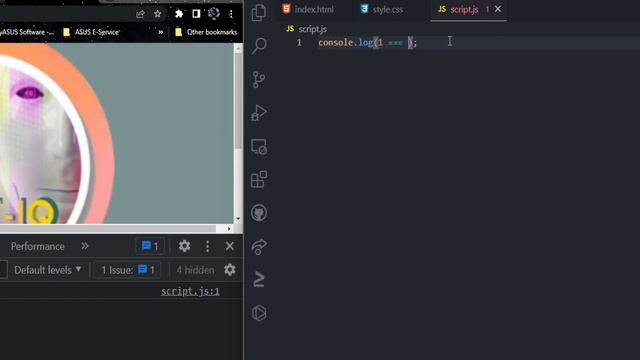Screen dimensions: 640x360
Task: Switch to DevTools Performance tab
Action: click(38, 246)
